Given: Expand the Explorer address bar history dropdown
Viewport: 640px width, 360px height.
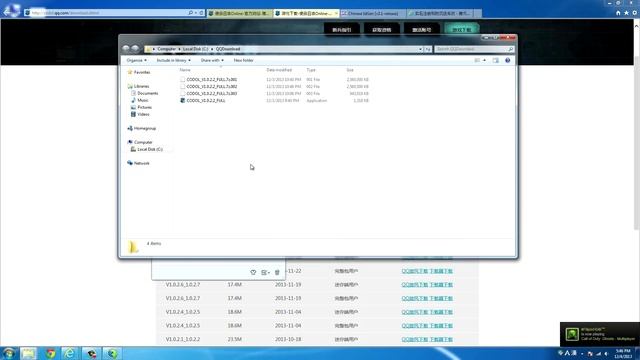Looking at the screenshot, I should pos(420,49).
